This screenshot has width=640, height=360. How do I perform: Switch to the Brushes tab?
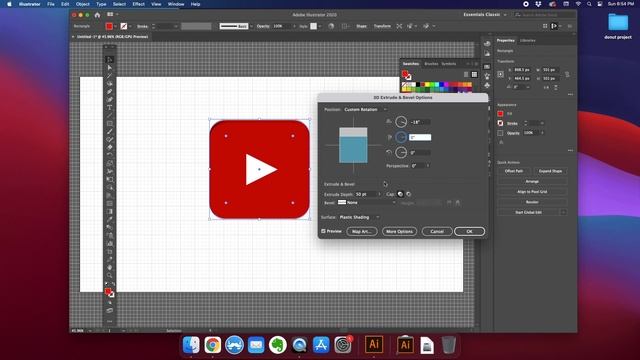point(431,64)
